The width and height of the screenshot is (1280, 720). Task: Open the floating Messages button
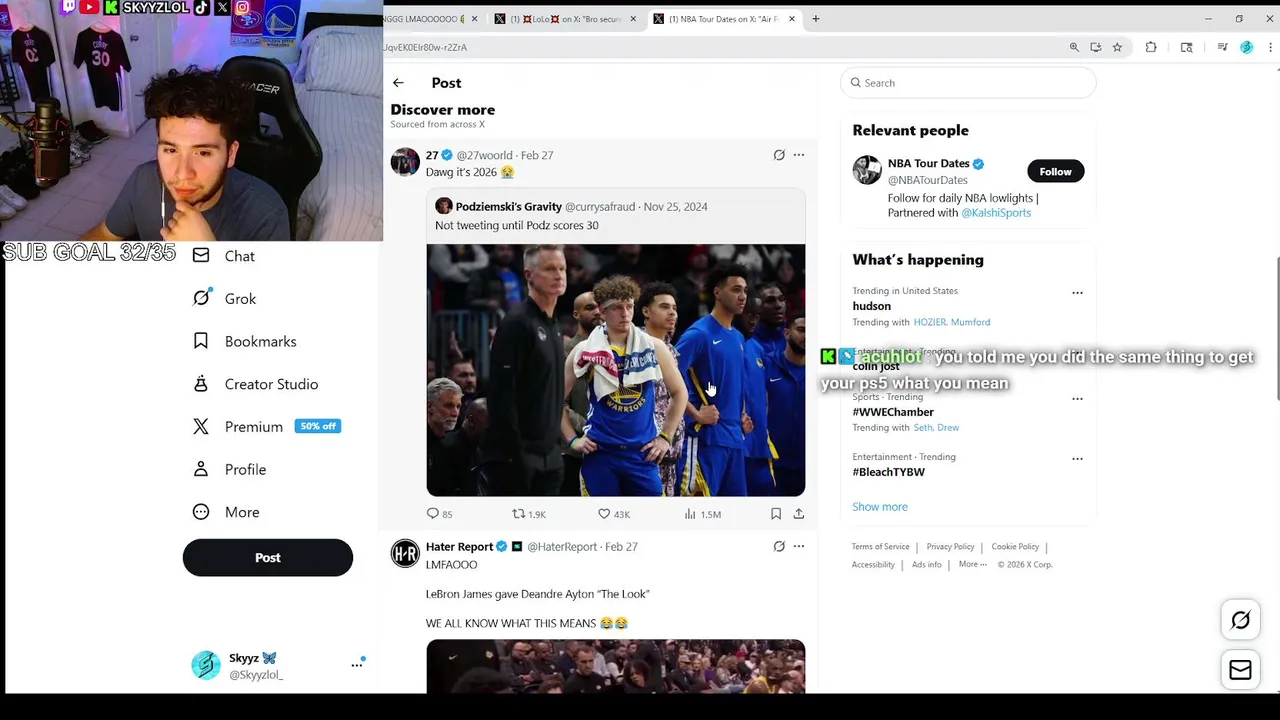coord(1240,671)
